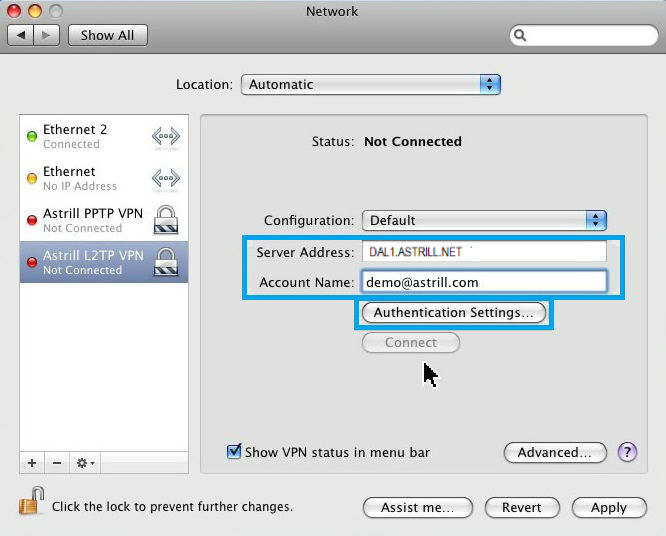Open the Location dropdown
The height and width of the screenshot is (536, 666).
[370, 85]
